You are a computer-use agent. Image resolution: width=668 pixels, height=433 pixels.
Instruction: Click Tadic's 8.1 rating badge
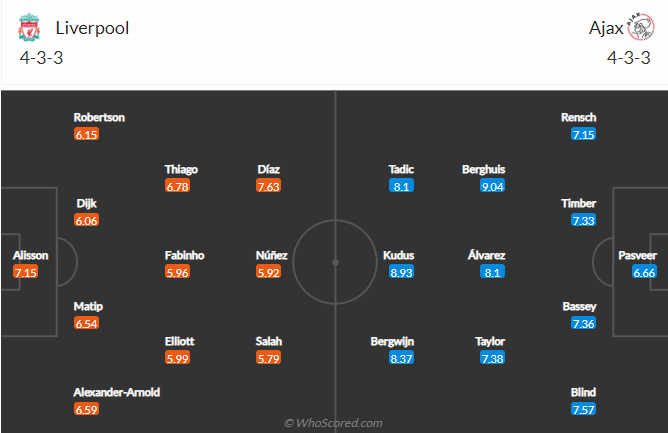[x=403, y=186]
